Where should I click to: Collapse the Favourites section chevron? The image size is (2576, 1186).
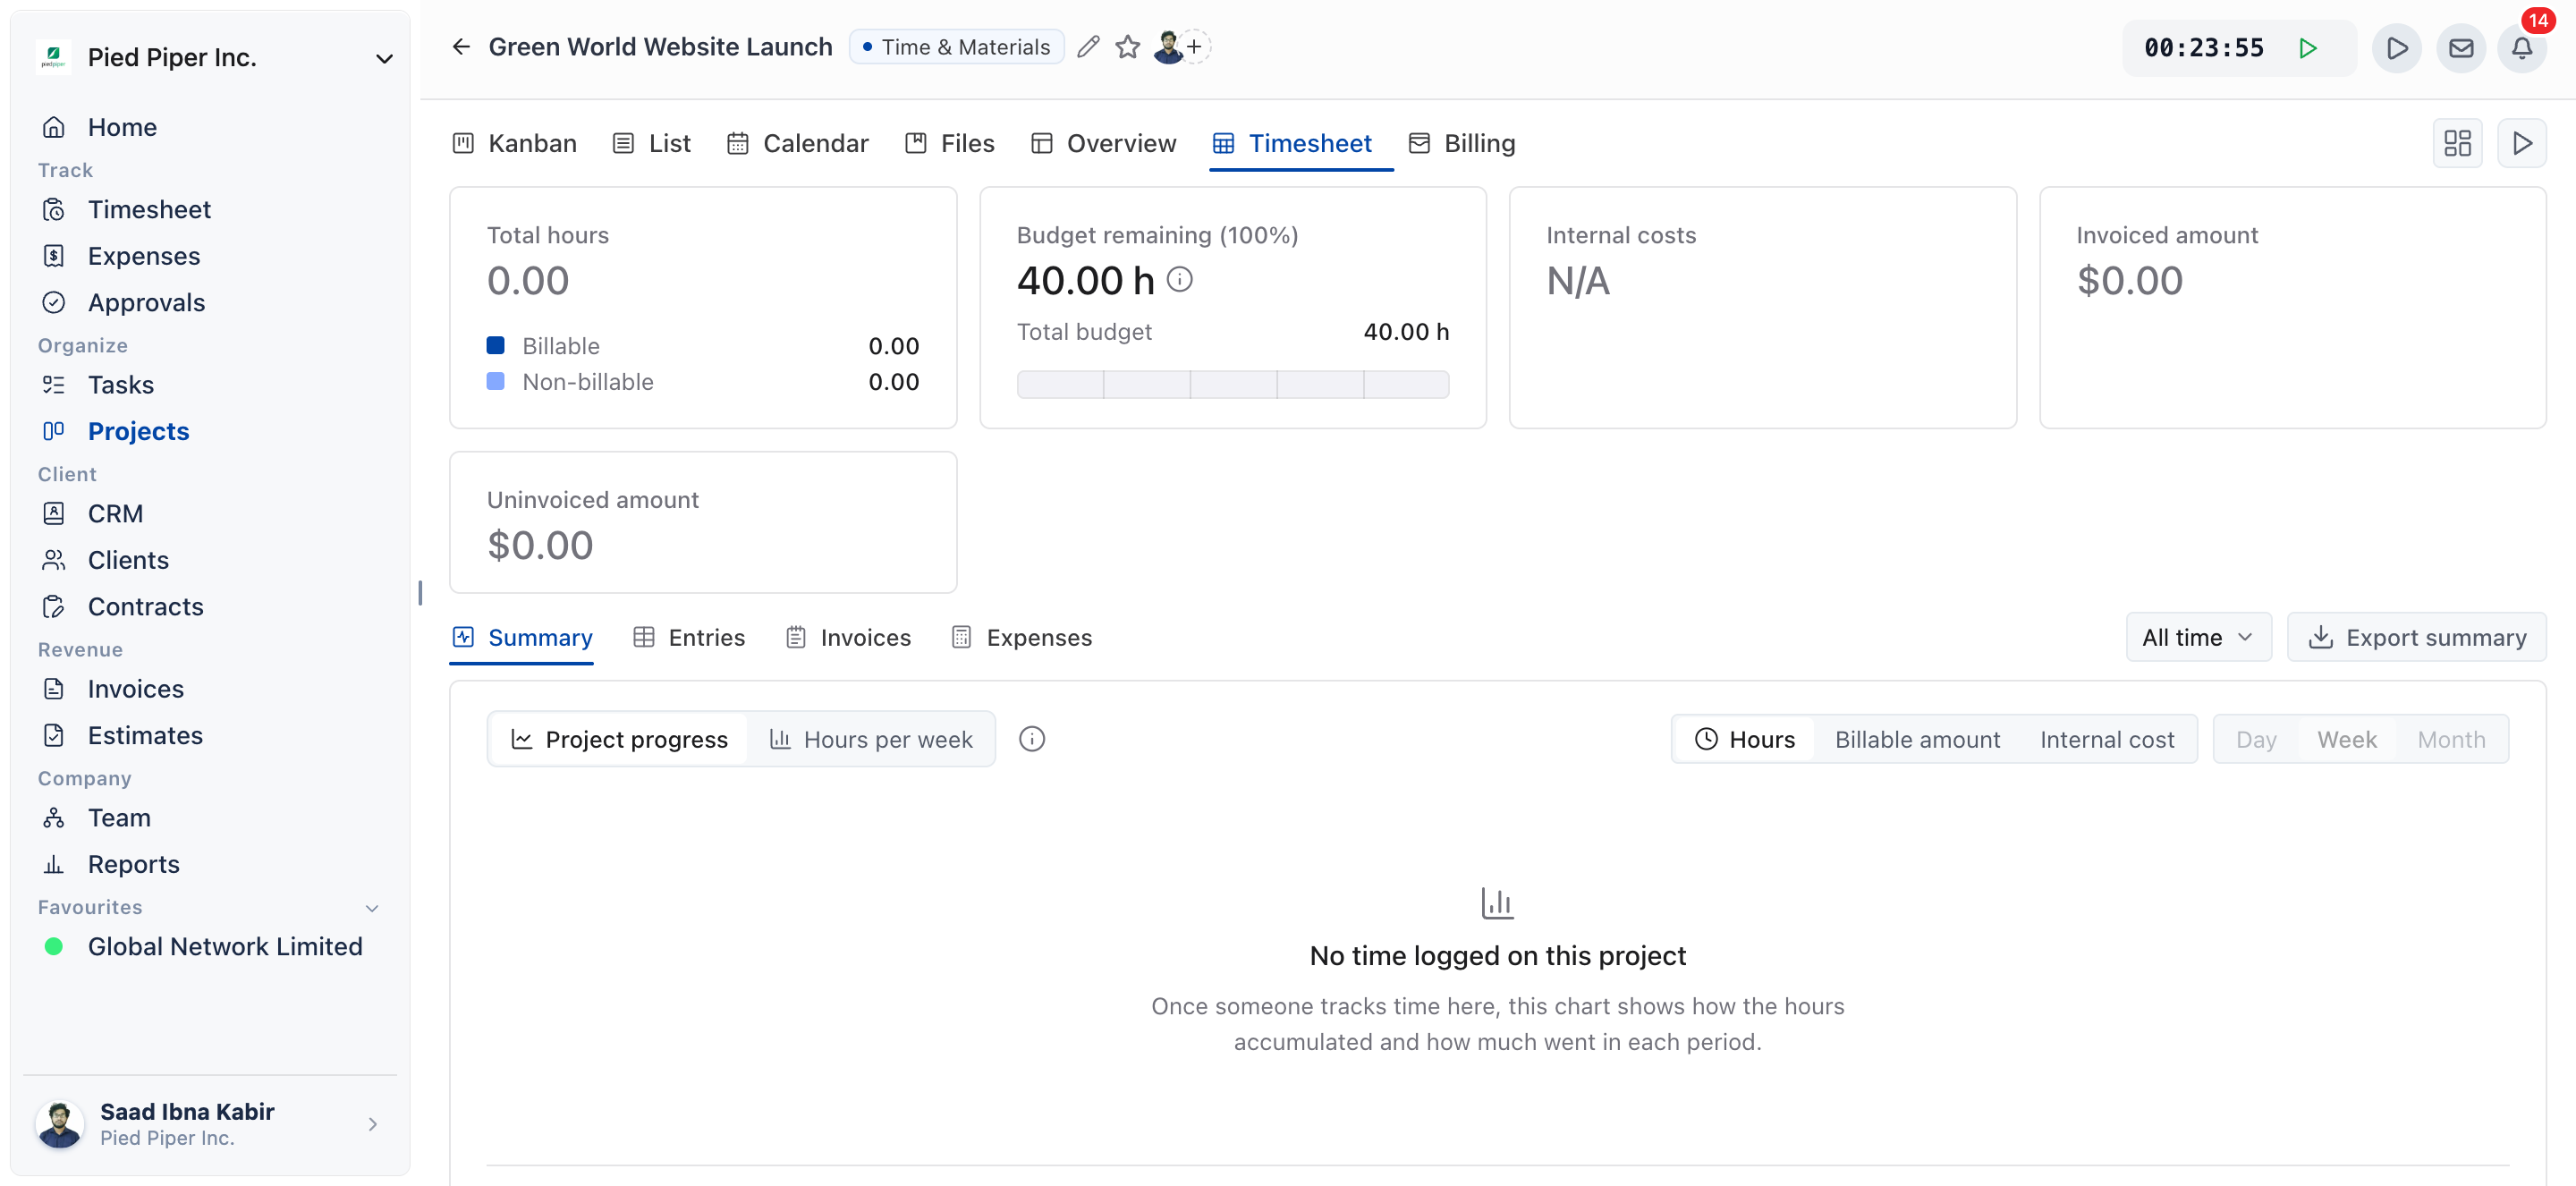click(372, 908)
